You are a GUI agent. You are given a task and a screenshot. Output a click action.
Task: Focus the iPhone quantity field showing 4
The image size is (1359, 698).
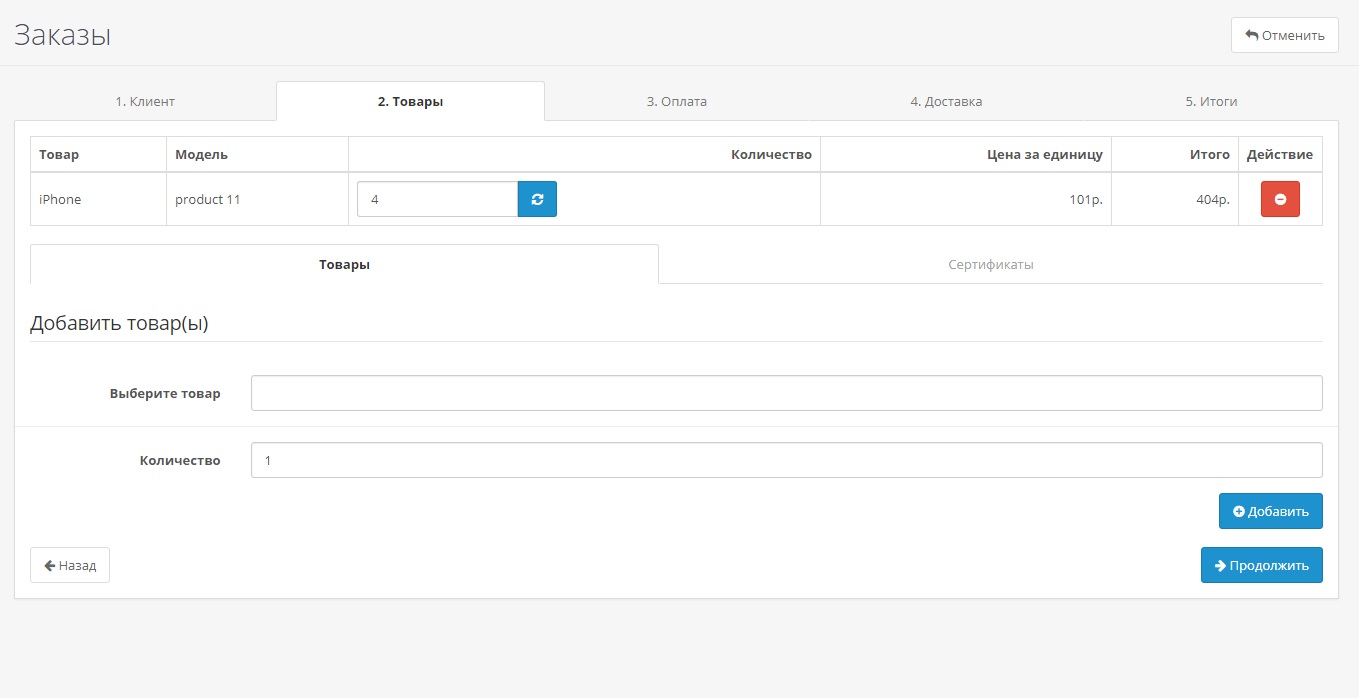pos(437,199)
